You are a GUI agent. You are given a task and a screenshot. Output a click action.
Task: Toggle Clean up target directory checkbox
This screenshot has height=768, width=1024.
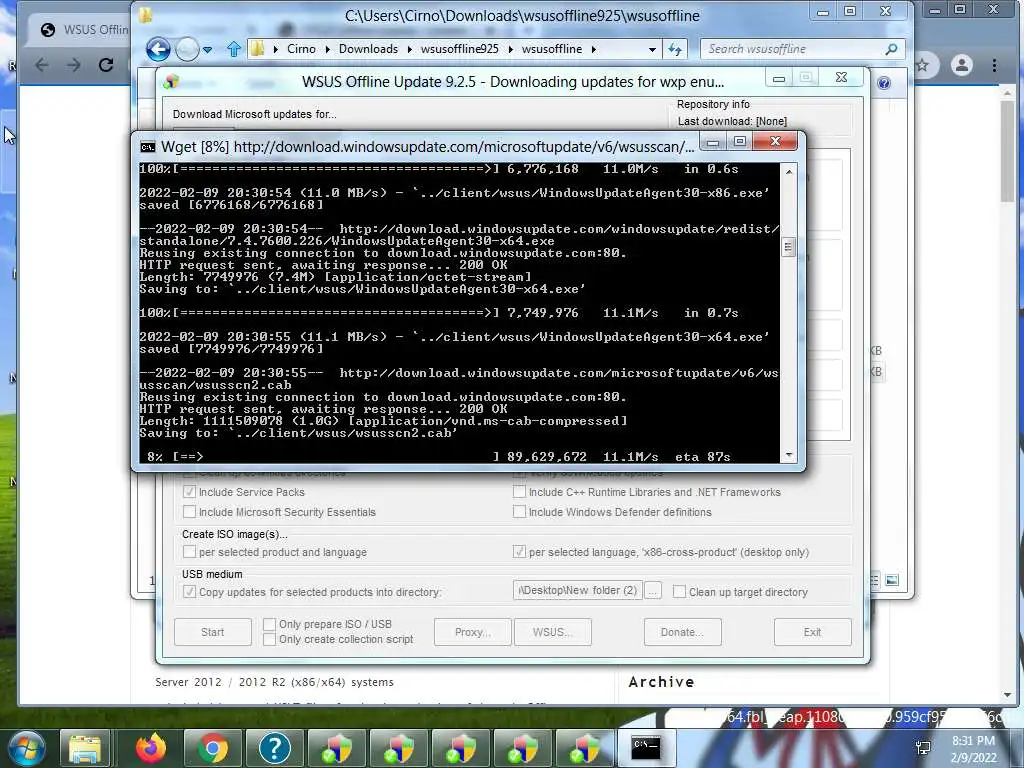coord(679,592)
